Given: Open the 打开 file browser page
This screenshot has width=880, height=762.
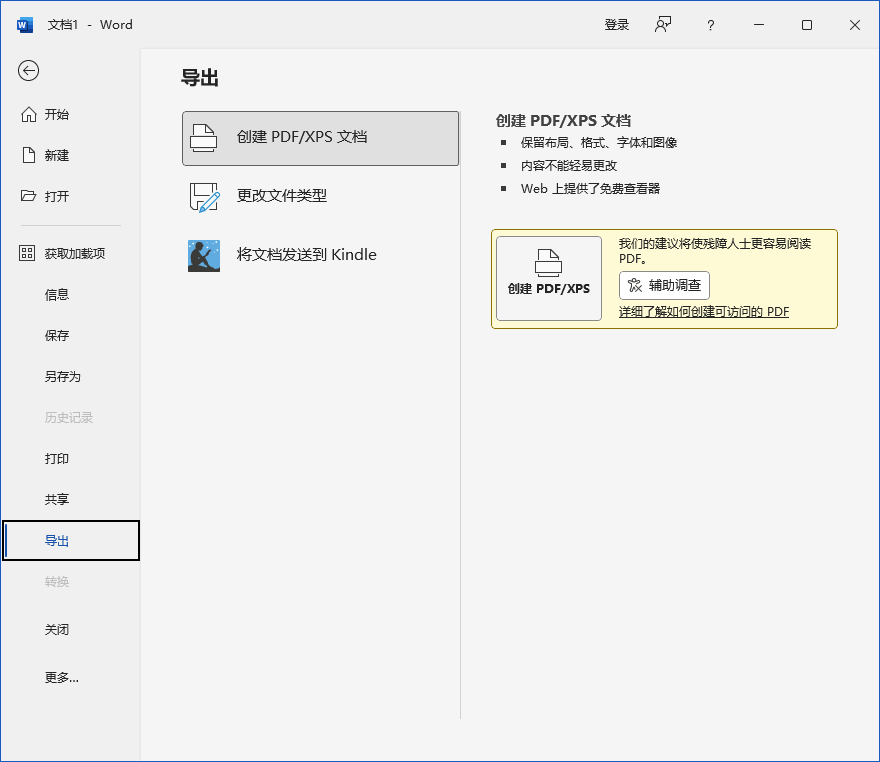Looking at the screenshot, I should pyautogui.click(x=57, y=196).
